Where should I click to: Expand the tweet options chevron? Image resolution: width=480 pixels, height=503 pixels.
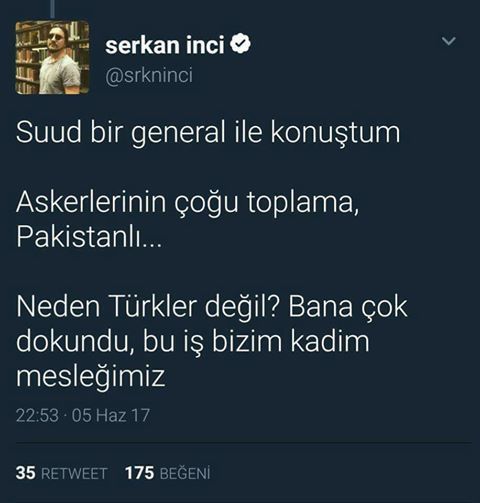pyautogui.click(x=448, y=41)
